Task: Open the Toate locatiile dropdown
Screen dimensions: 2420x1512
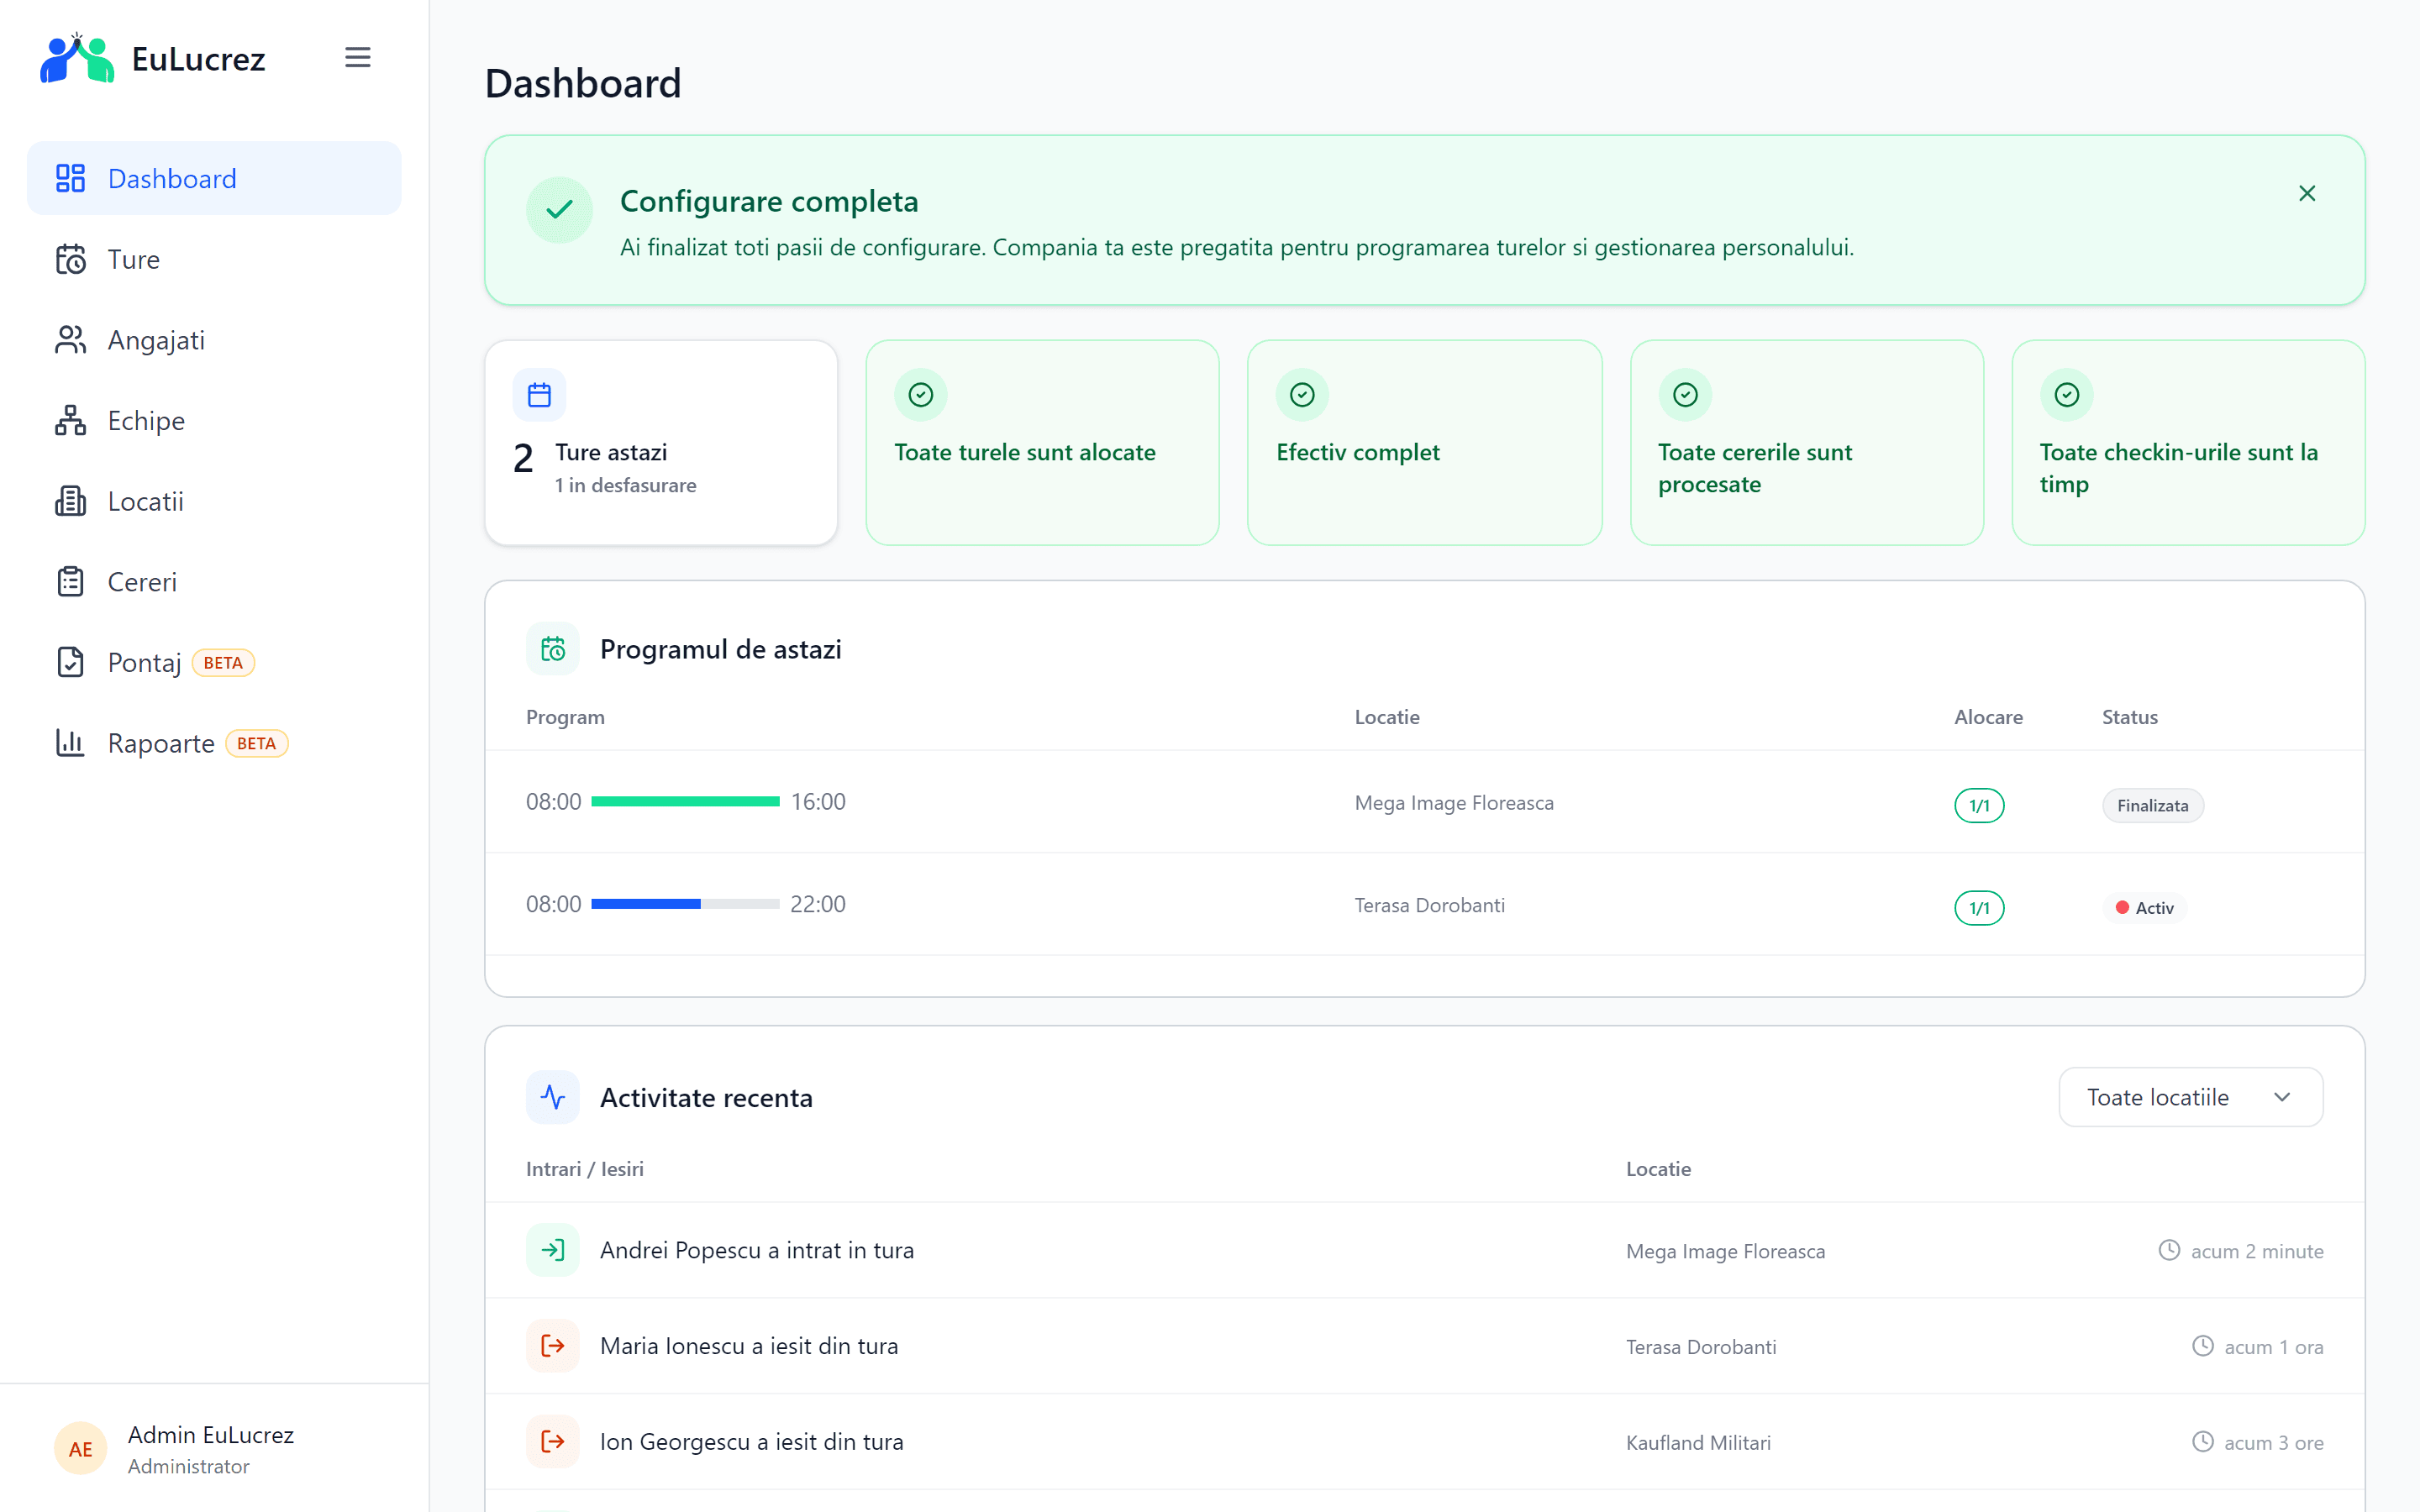Action: coord(2190,1097)
